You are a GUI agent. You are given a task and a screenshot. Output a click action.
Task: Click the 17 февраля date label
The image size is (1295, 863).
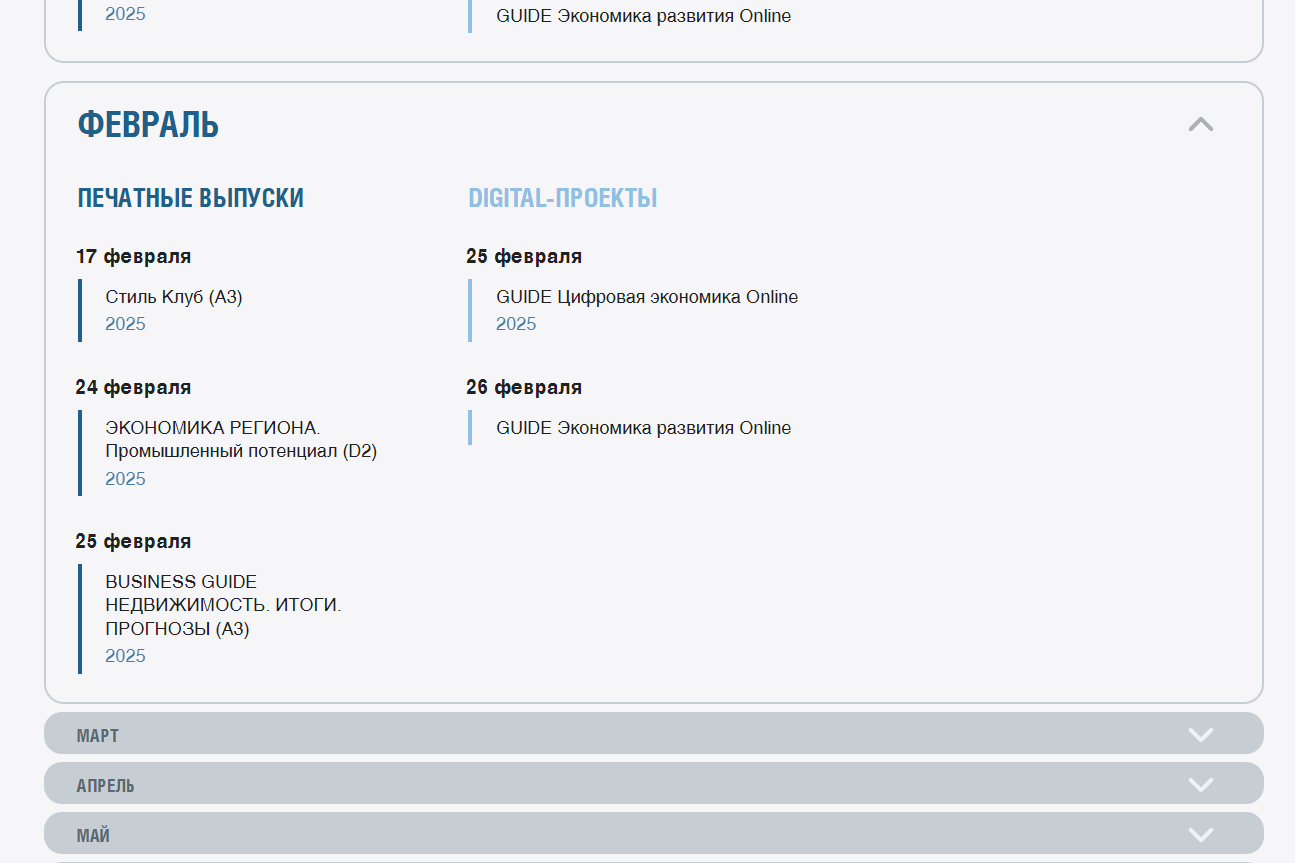pos(132,256)
